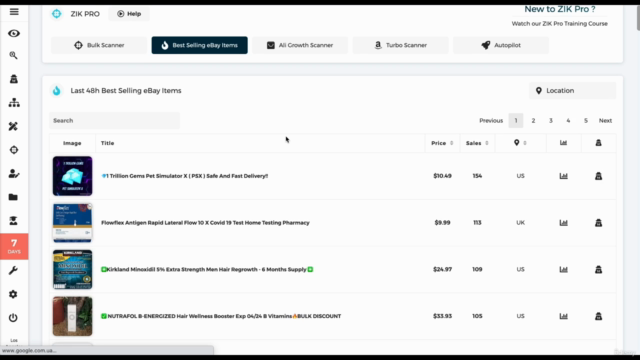The height and width of the screenshot is (360, 640).
Task: Click the graduation academy icon in sidebar
Action: (x=13, y=221)
